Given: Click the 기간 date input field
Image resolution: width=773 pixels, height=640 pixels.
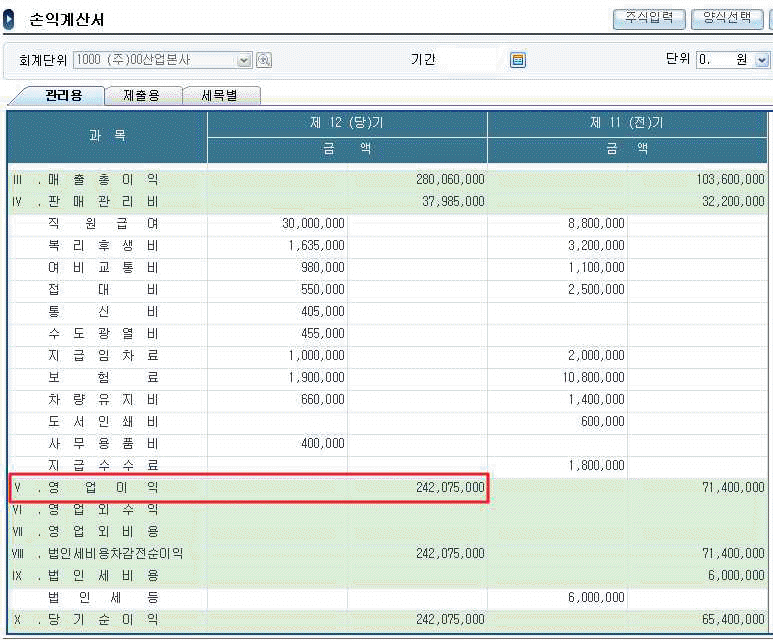Looking at the screenshot, I should click(469, 60).
